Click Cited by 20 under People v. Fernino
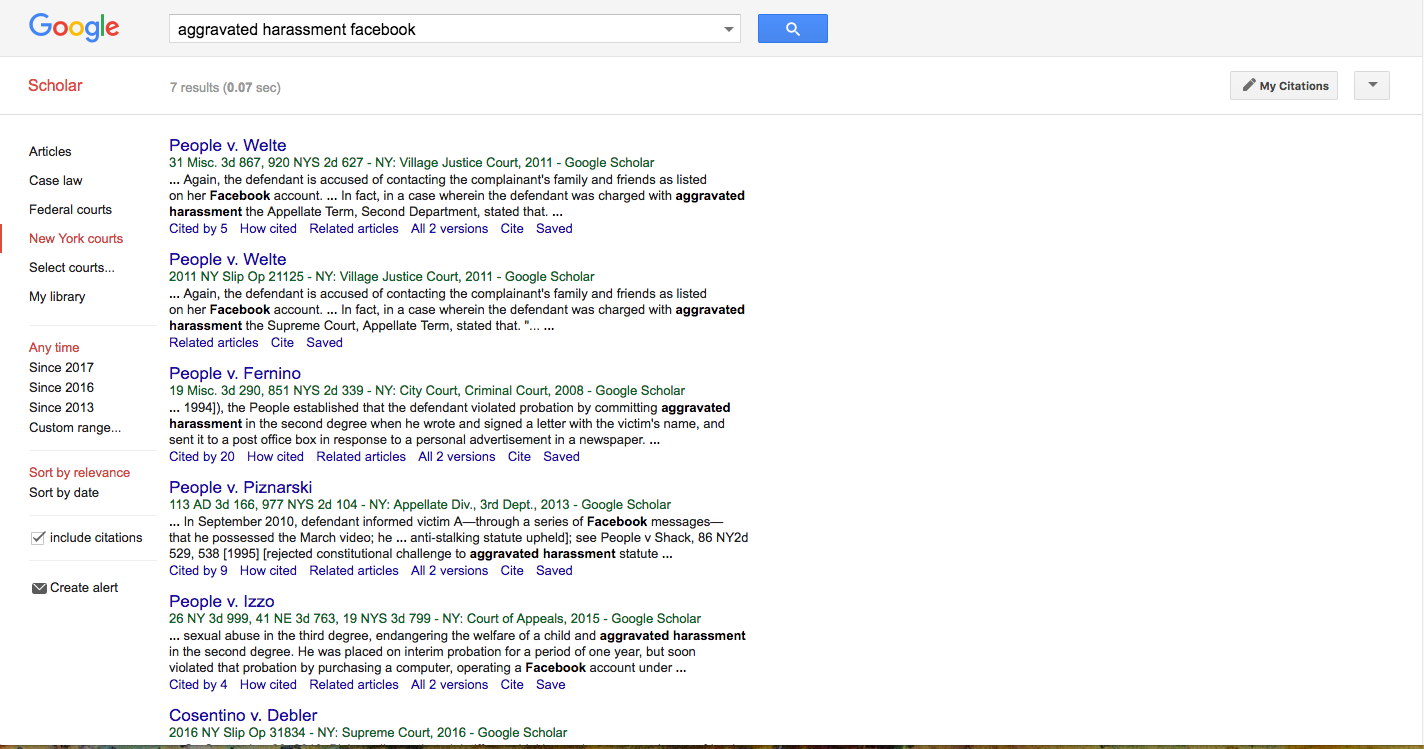The height and width of the screenshot is (749, 1424). click(201, 456)
